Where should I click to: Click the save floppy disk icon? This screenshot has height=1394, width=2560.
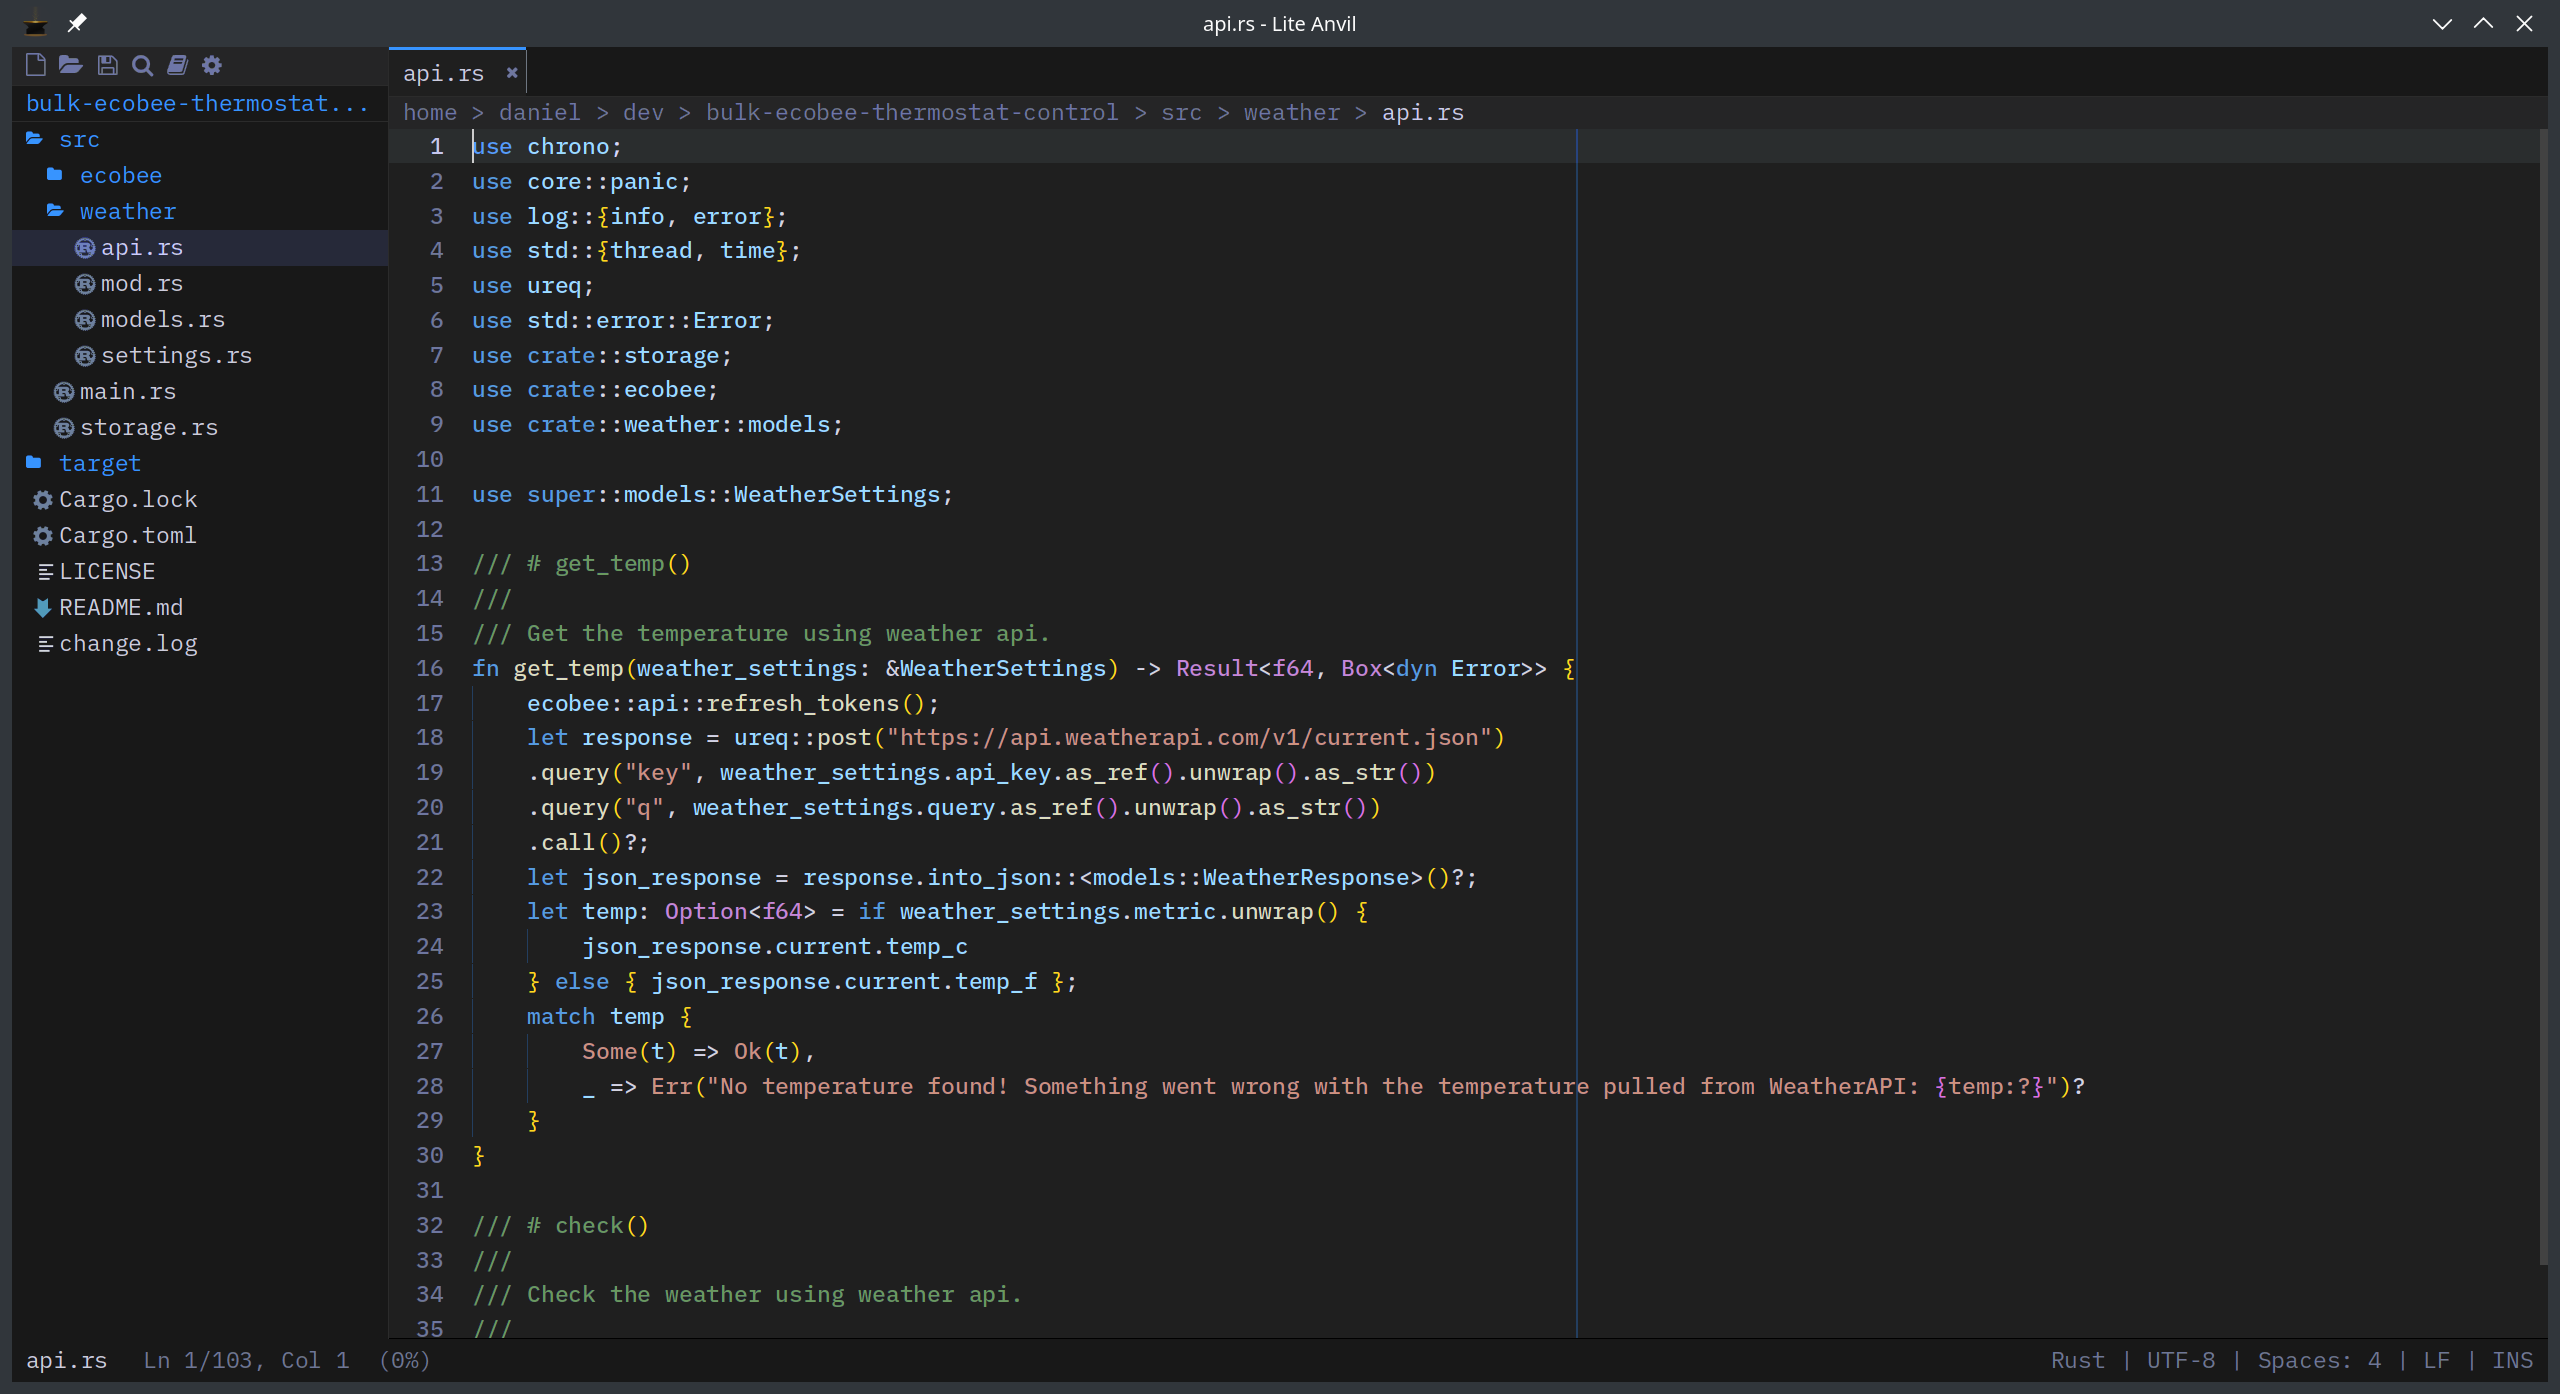click(x=107, y=66)
